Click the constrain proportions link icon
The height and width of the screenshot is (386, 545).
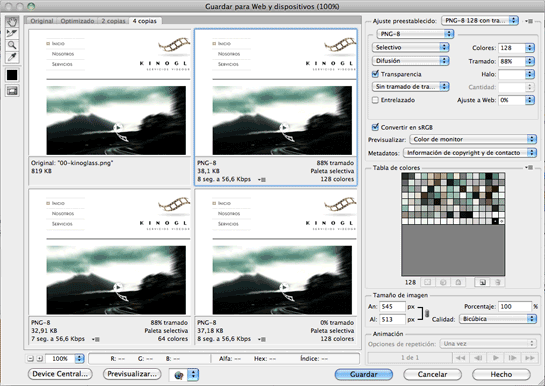427,313
